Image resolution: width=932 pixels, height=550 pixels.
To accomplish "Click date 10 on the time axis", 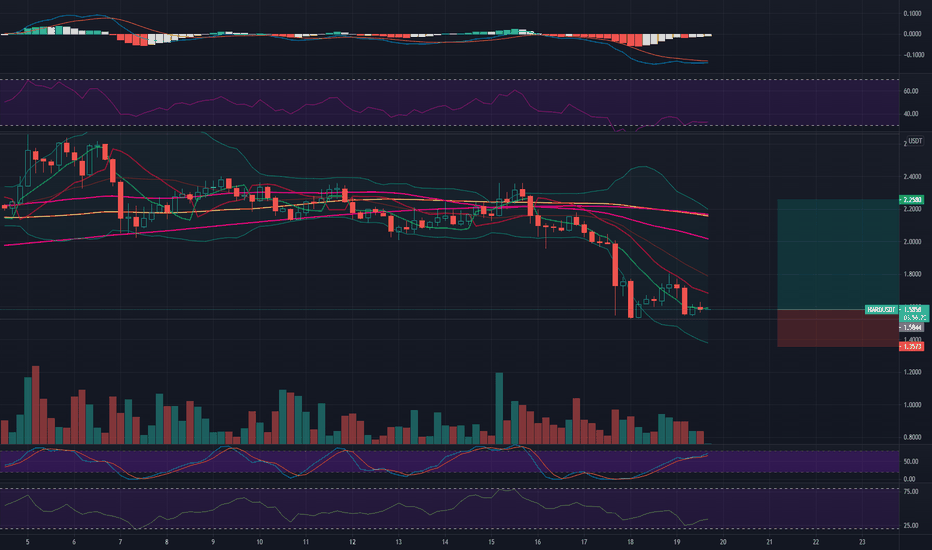I will click(x=259, y=542).
